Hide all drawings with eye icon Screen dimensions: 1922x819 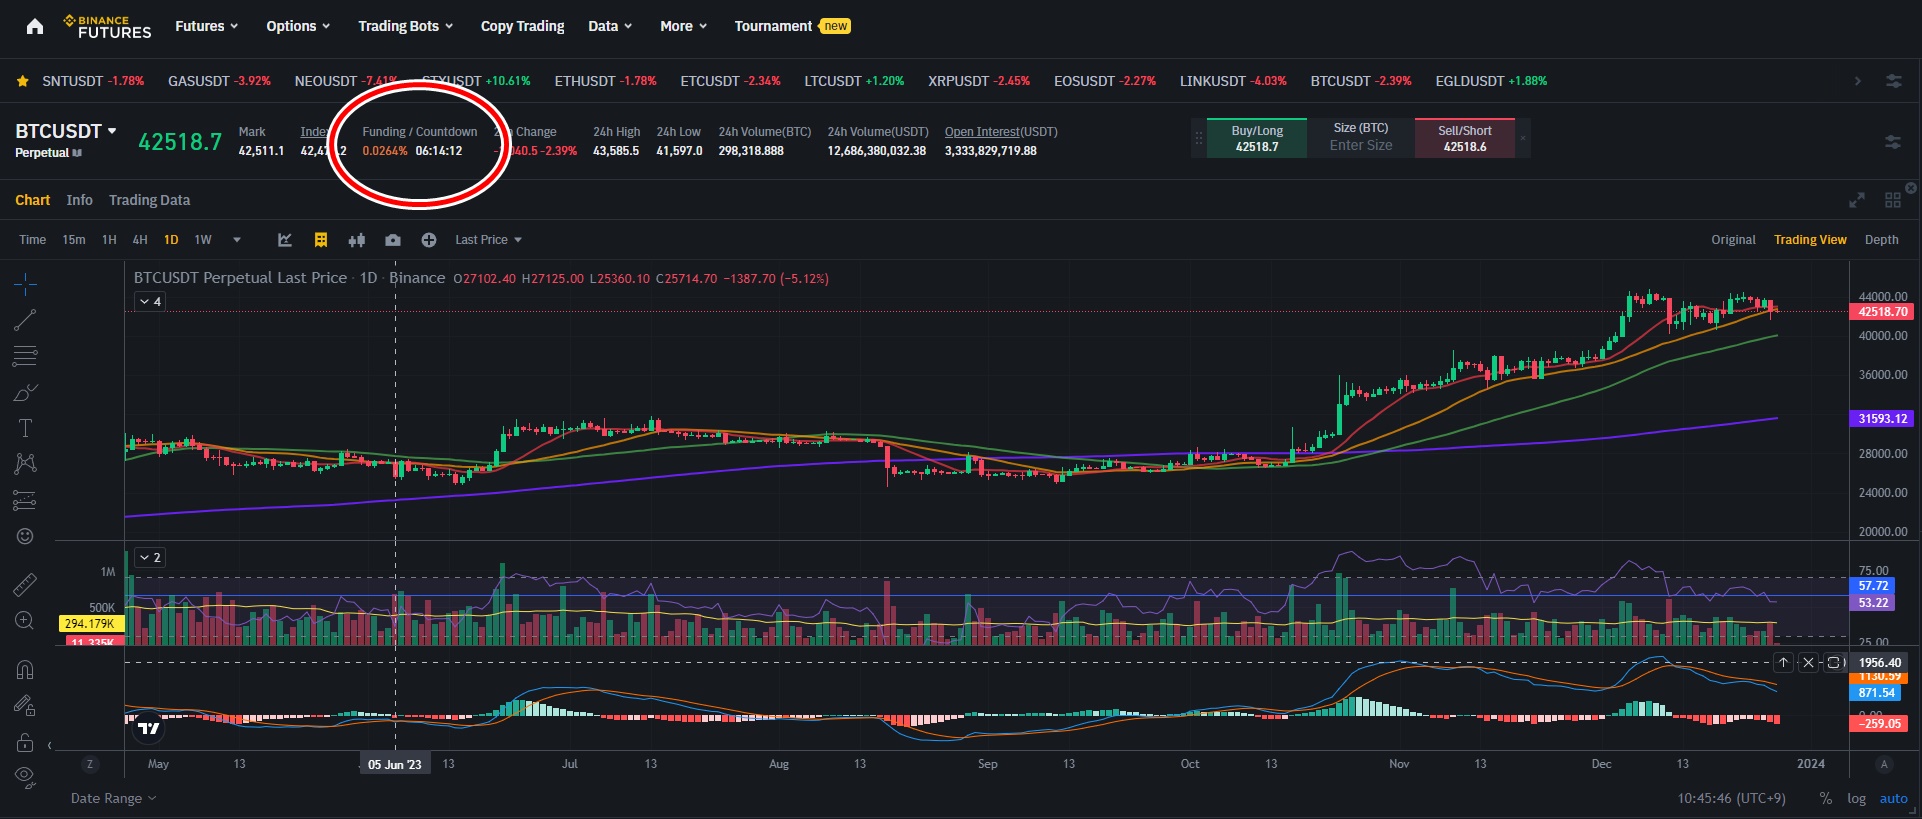(25, 777)
